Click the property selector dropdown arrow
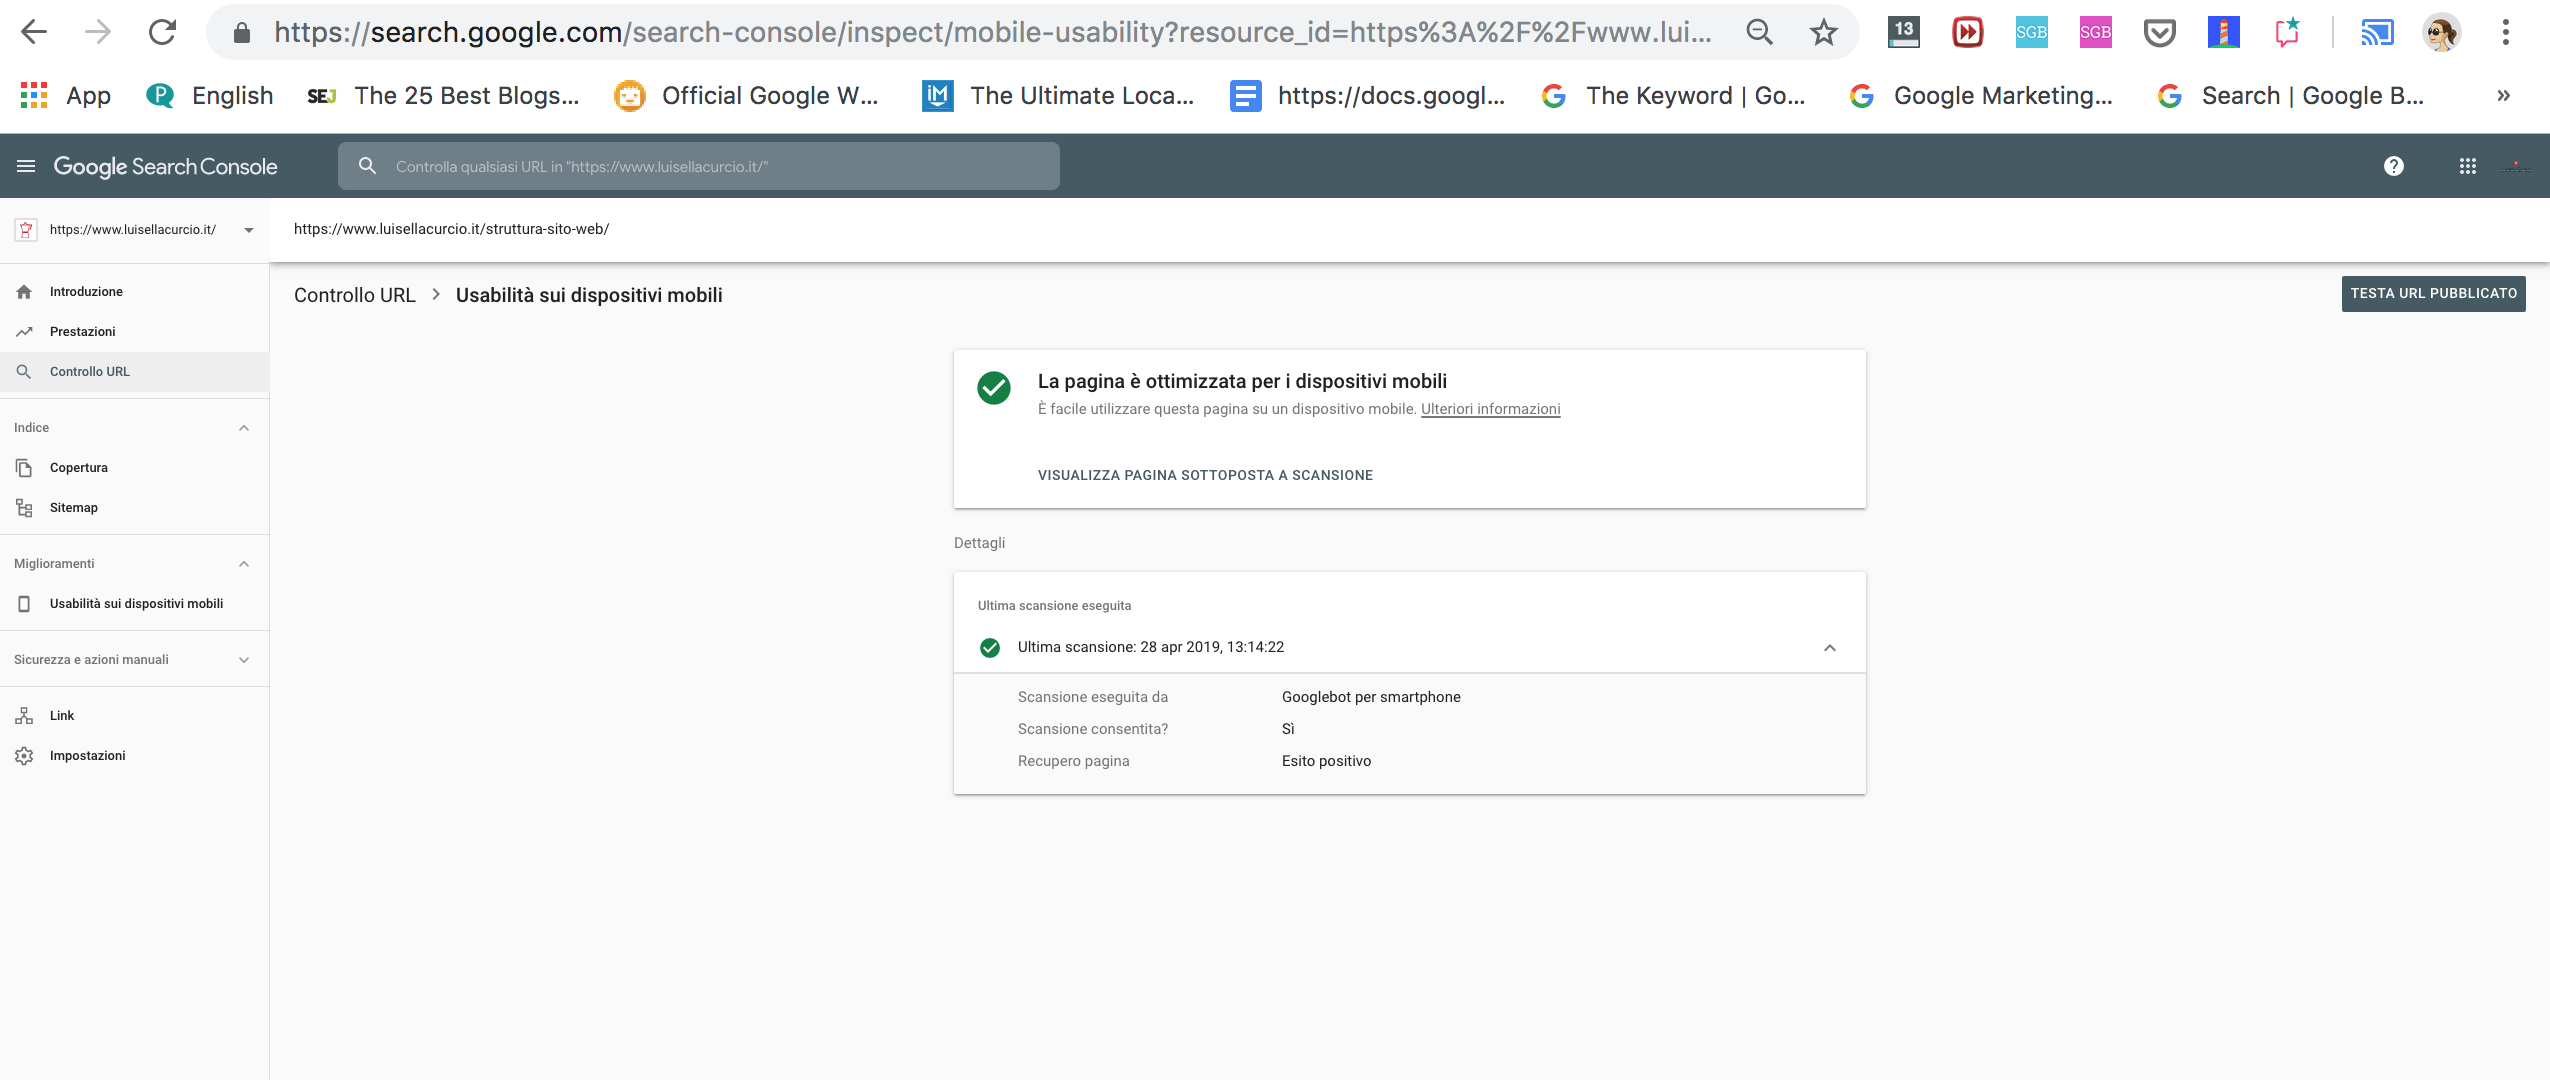Viewport: 2550px width, 1080px height. [x=249, y=229]
